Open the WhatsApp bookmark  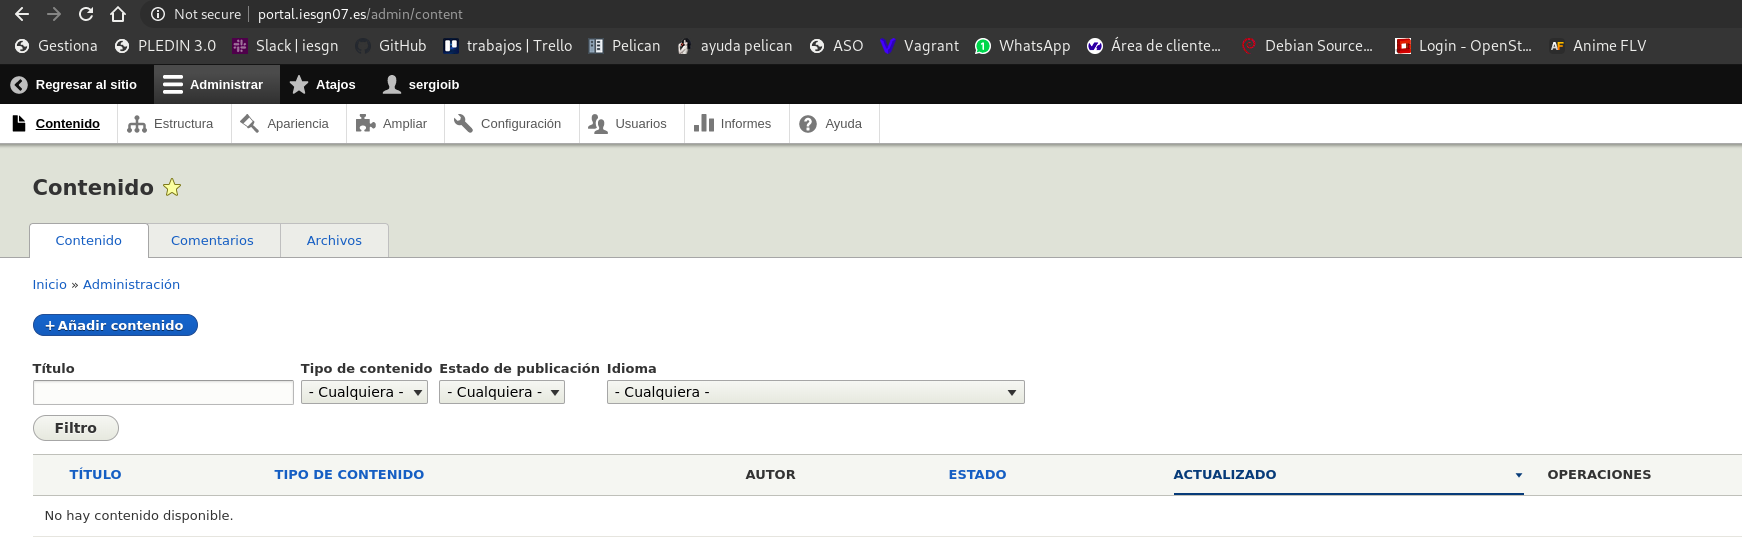(1022, 46)
